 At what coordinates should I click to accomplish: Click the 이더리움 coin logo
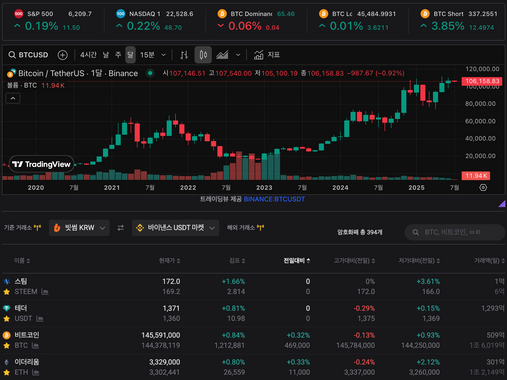pyautogui.click(x=6, y=362)
